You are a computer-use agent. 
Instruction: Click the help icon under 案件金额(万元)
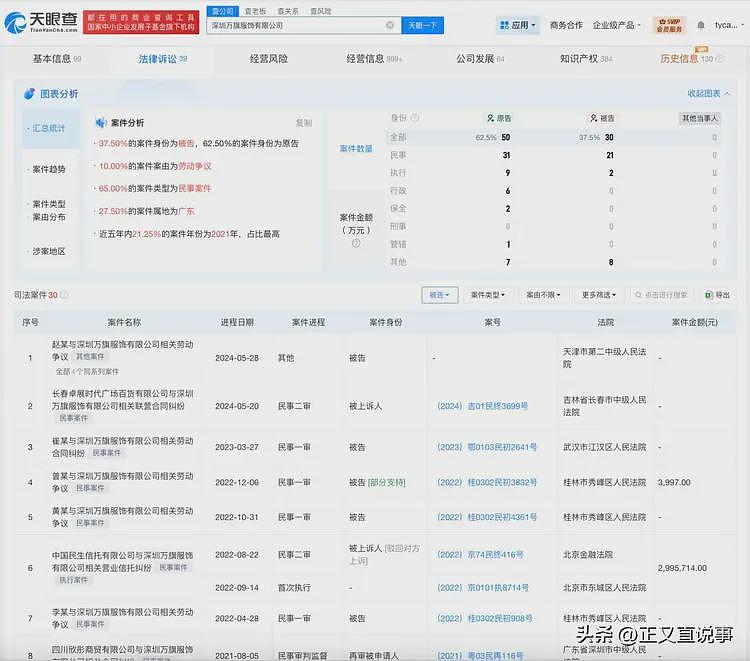[356, 243]
